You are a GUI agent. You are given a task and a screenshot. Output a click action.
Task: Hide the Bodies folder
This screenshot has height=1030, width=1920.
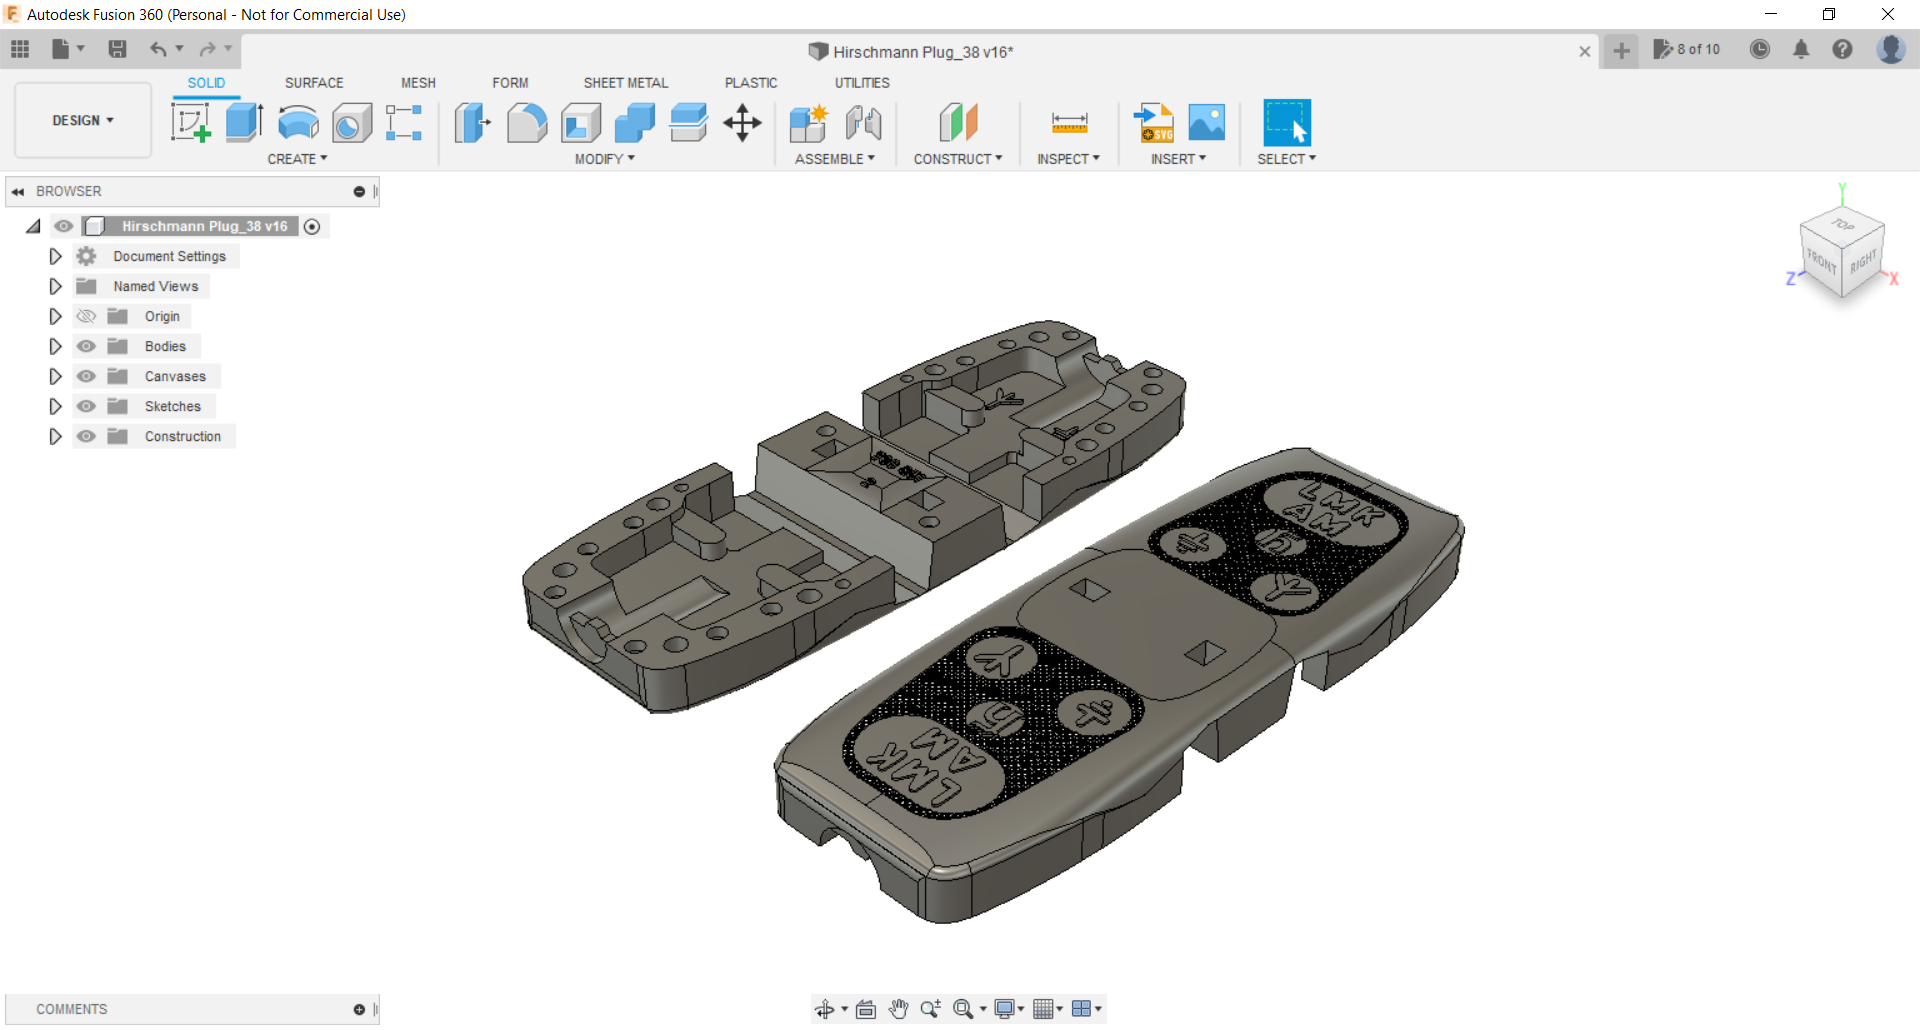(x=86, y=346)
